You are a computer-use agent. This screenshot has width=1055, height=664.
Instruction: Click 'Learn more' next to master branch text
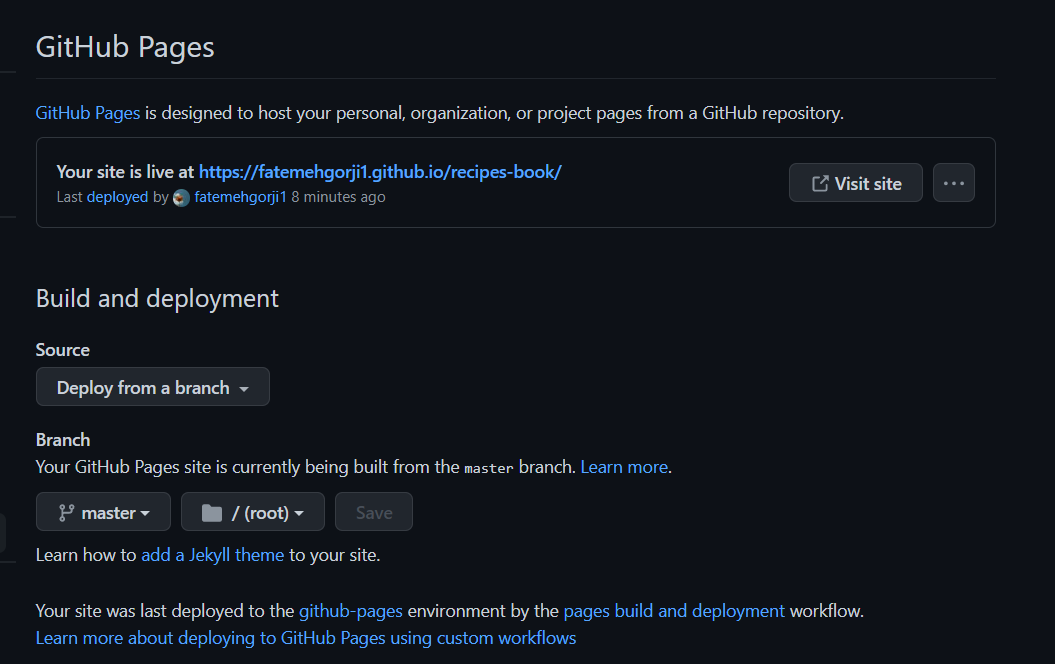(x=624, y=467)
